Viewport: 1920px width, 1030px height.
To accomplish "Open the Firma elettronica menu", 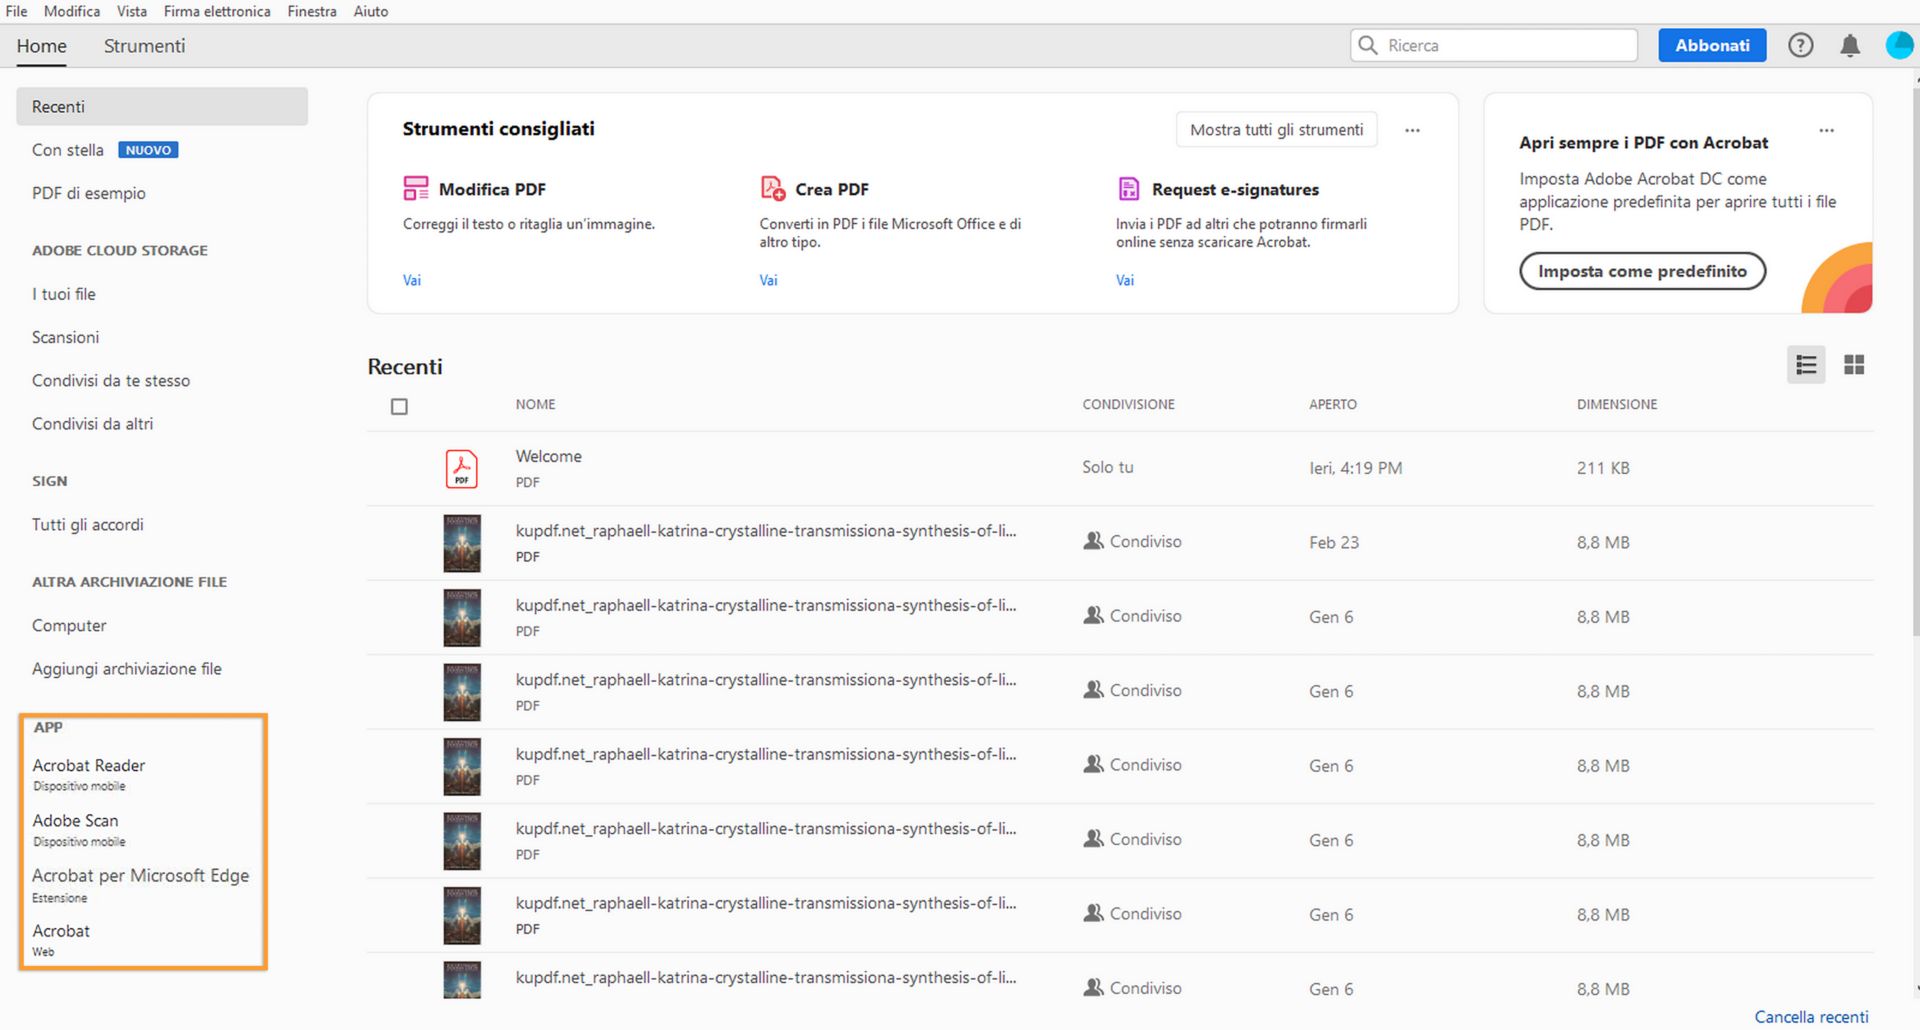I will (217, 11).
